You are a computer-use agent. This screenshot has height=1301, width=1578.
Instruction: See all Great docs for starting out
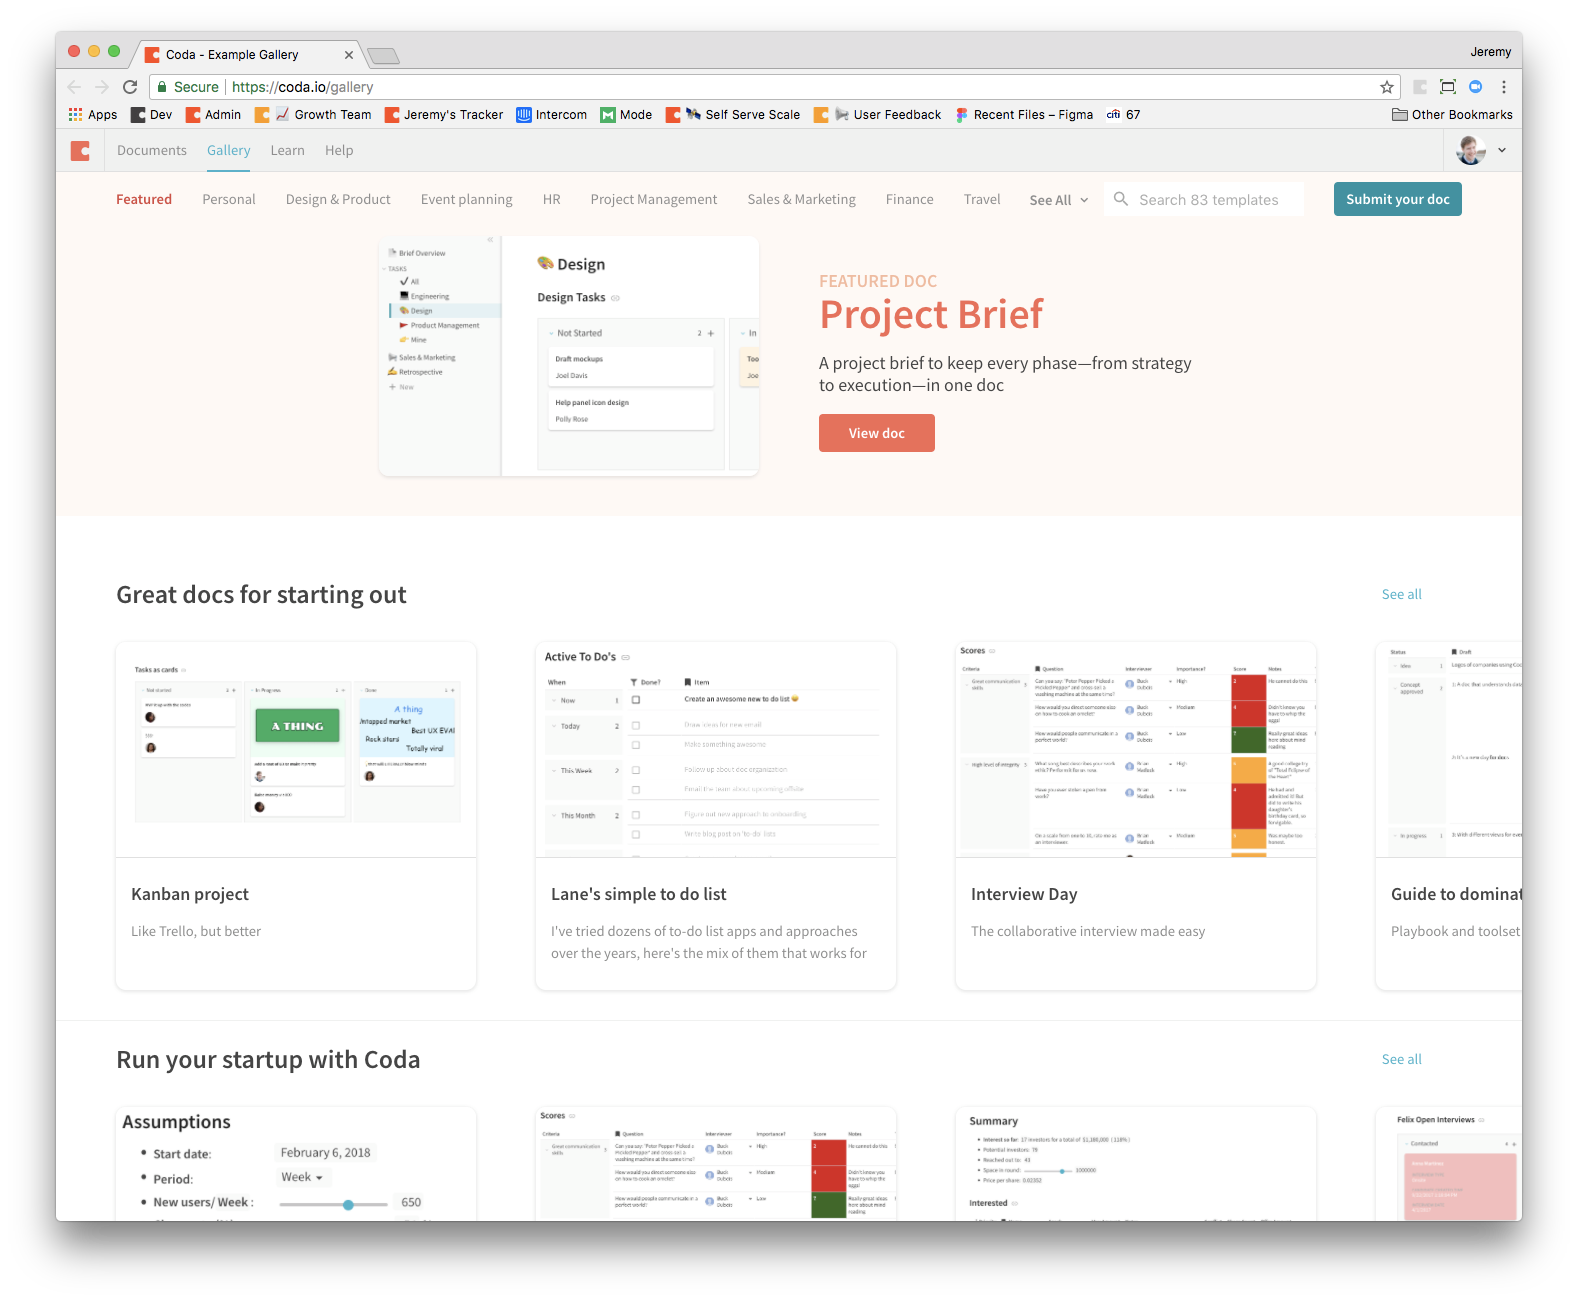pos(1402,594)
